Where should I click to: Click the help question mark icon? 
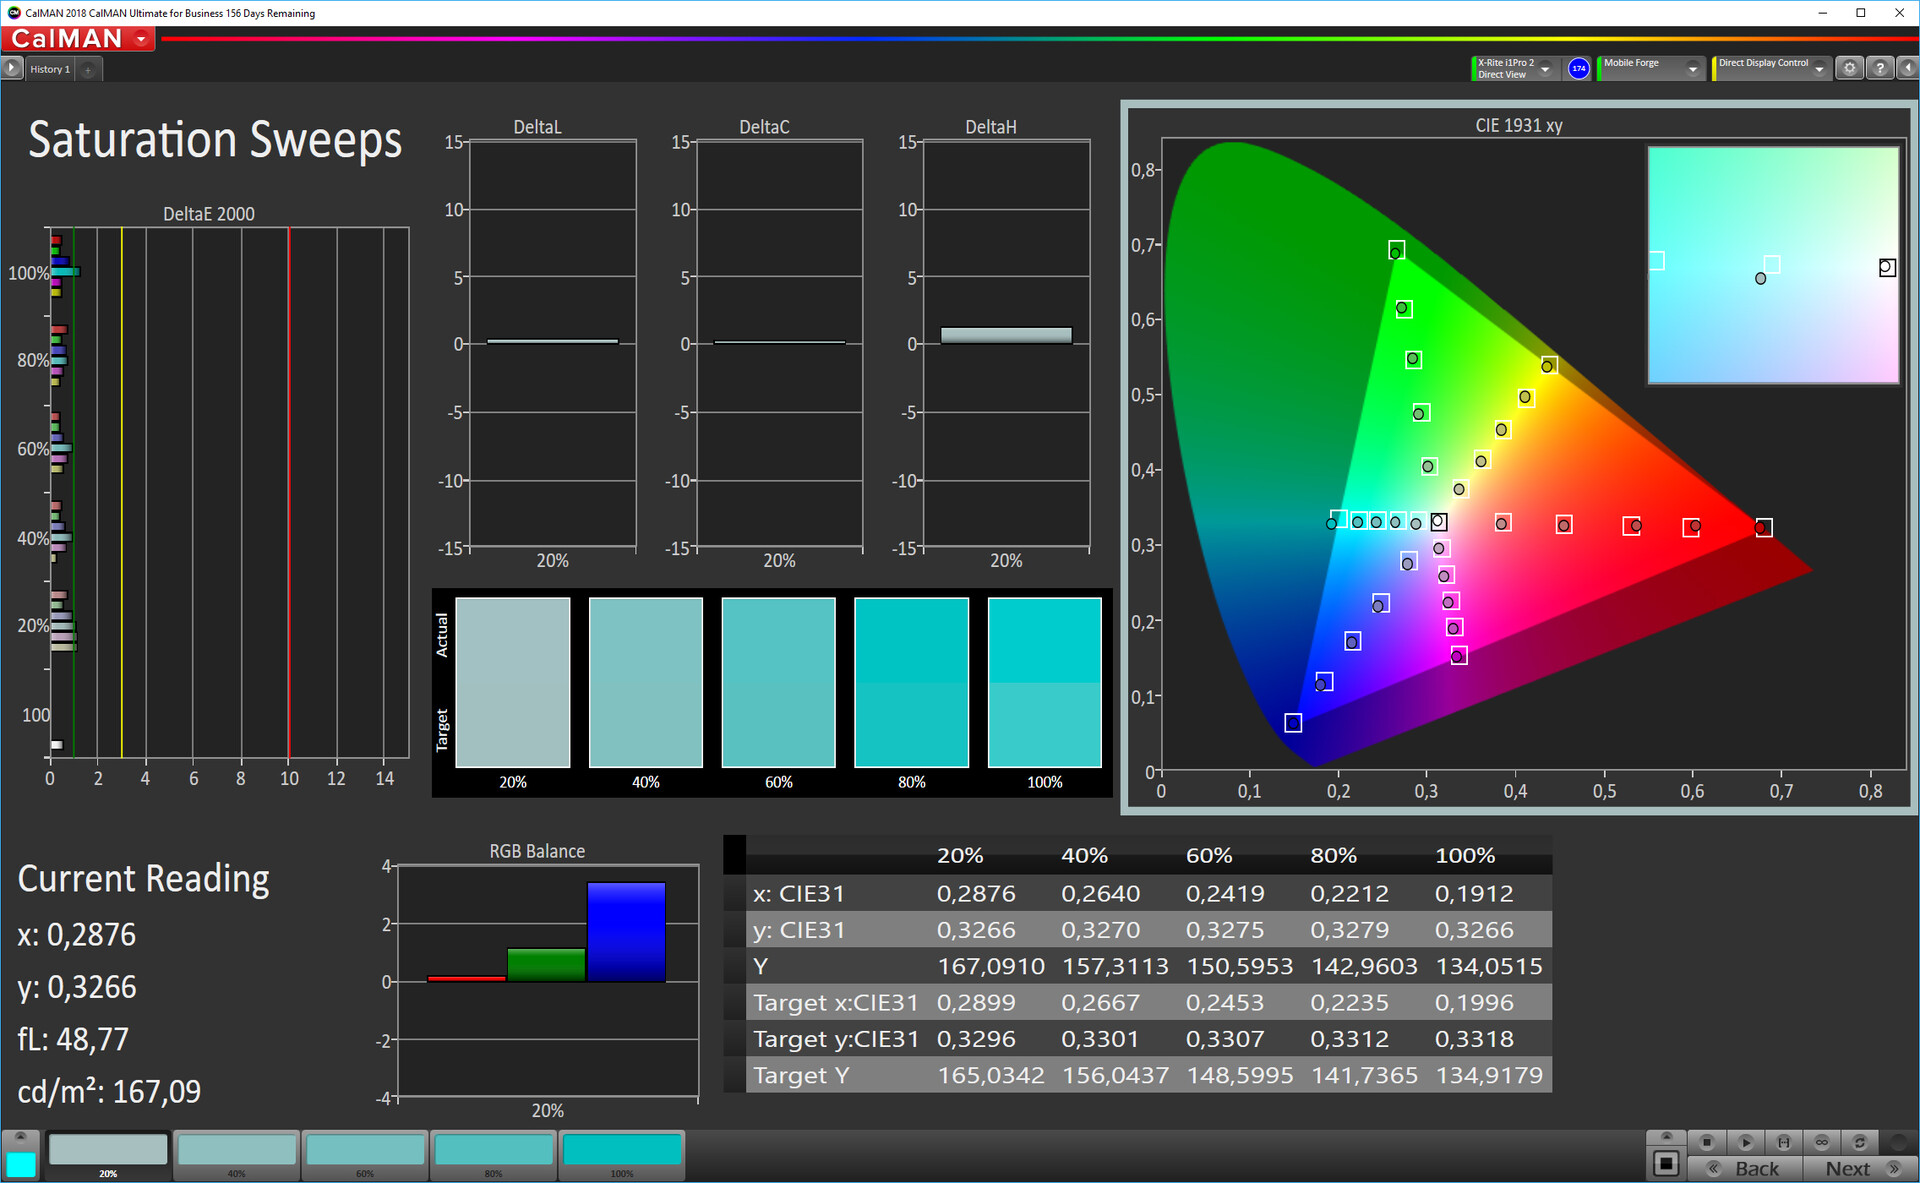(x=1880, y=68)
